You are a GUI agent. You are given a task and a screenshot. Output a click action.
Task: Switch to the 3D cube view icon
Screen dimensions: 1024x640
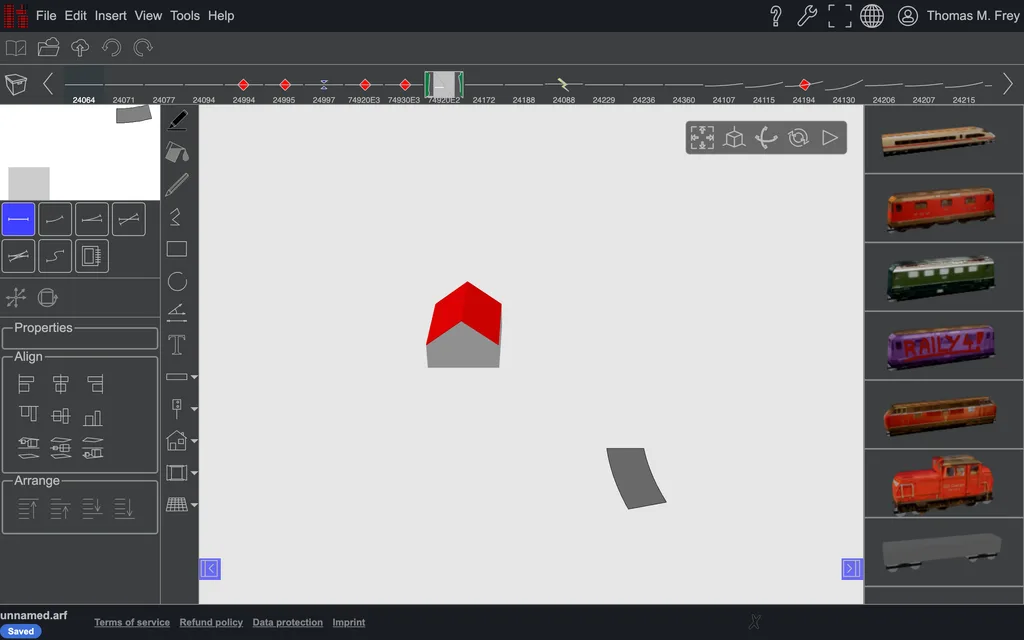click(x=734, y=138)
